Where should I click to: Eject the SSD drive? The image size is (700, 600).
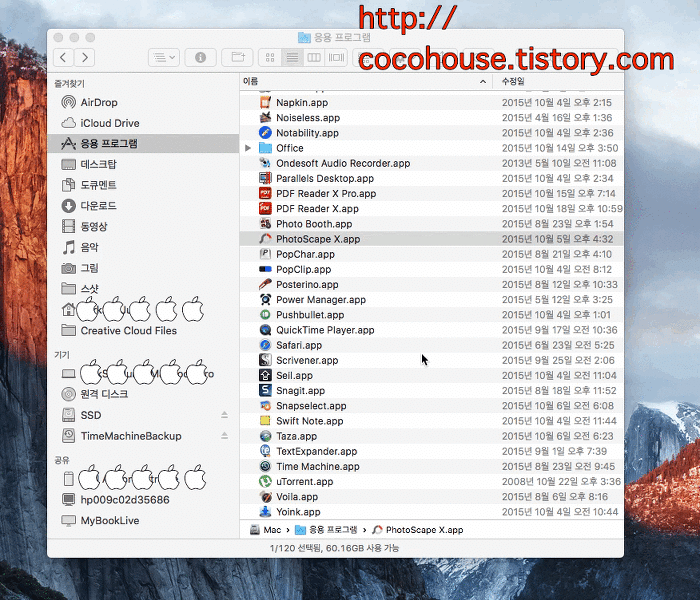225,415
